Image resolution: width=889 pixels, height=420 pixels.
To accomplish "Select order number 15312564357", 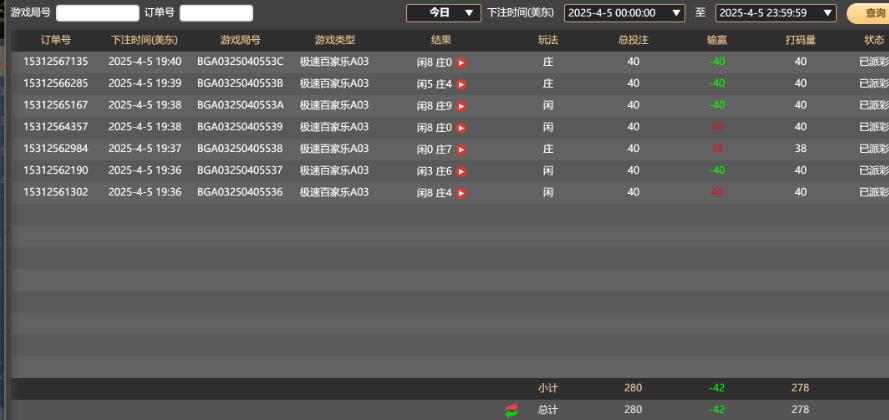I will (x=56, y=127).
